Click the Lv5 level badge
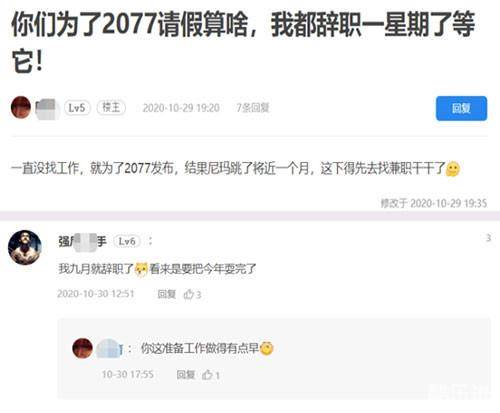Screen dimensions: 500x413 pyautogui.click(x=77, y=108)
